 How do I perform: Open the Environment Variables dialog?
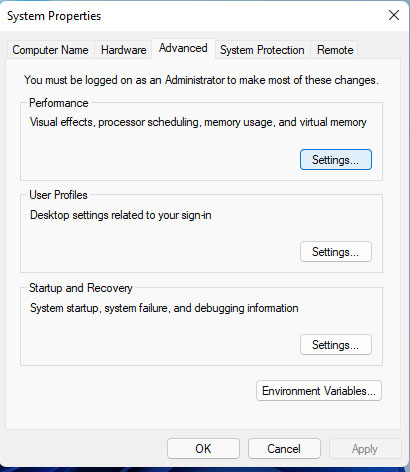[319, 391]
